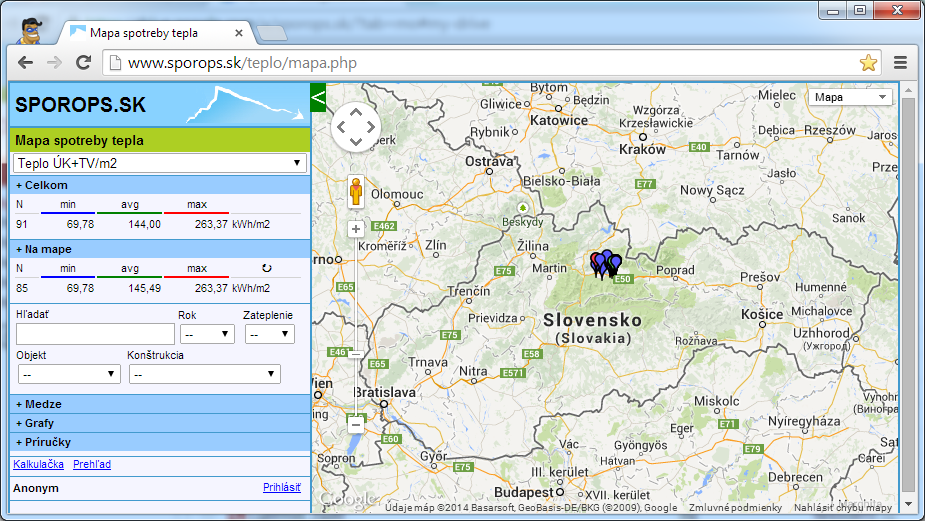Screen dimensions: 925x521
Task: Click the map zoom out minus button
Action: 355,424
